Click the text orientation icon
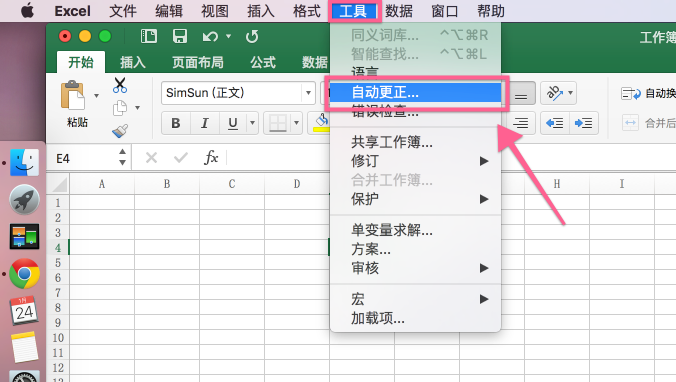Viewport: 676px width, 382px height. coord(554,93)
